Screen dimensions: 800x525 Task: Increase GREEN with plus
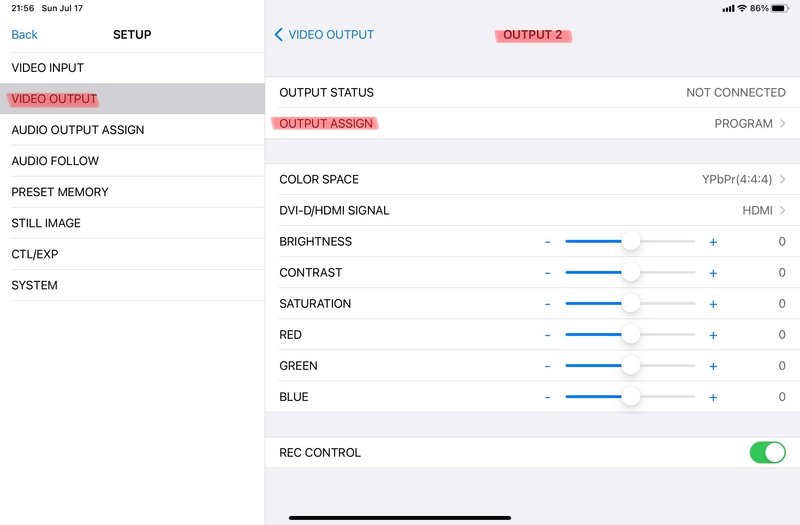click(x=713, y=366)
